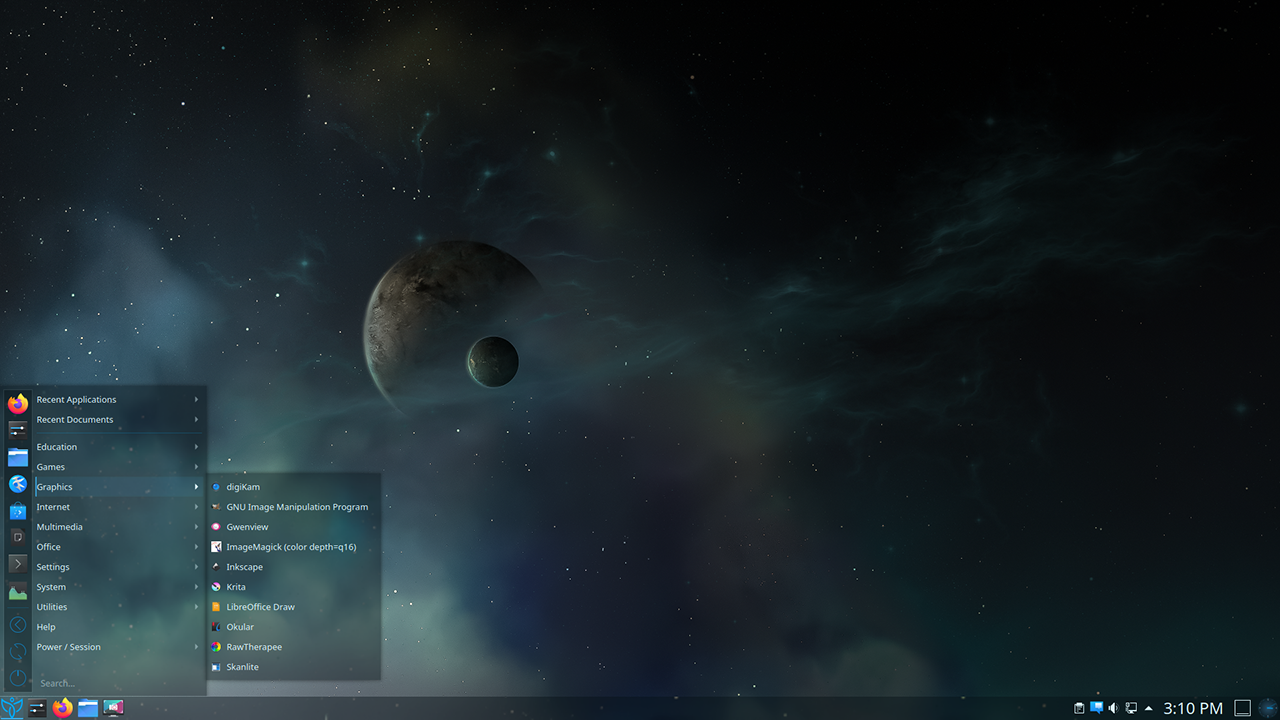This screenshot has height=720, width=1280.
Task: Click the power shutdown icon in sidebar
Action: 18,678
